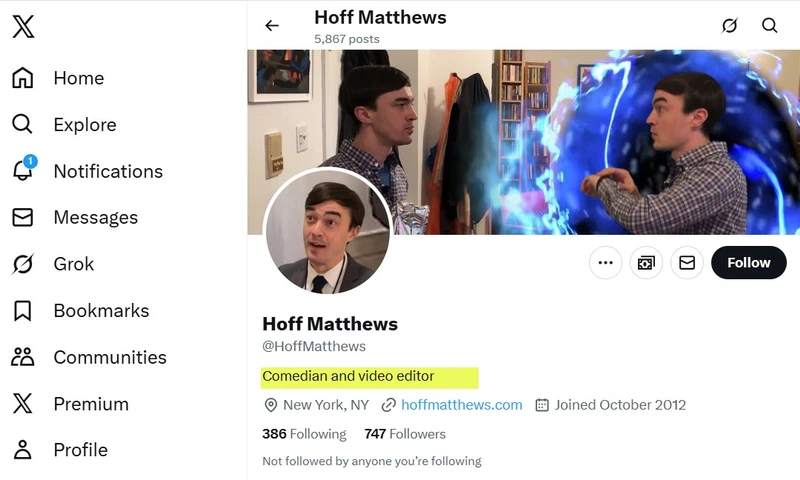Click the media icon beside the More button

(x=646, y=263)
